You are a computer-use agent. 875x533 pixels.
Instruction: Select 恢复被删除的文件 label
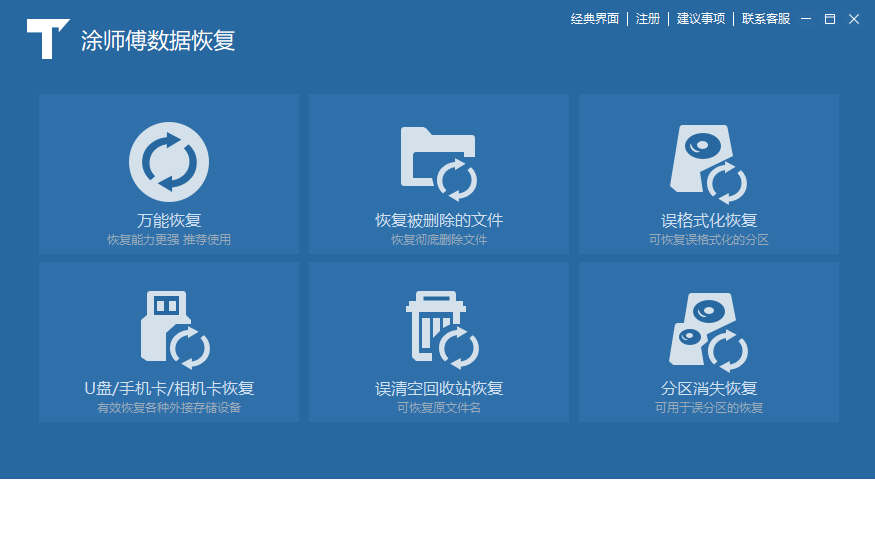[x=439, y=220]
